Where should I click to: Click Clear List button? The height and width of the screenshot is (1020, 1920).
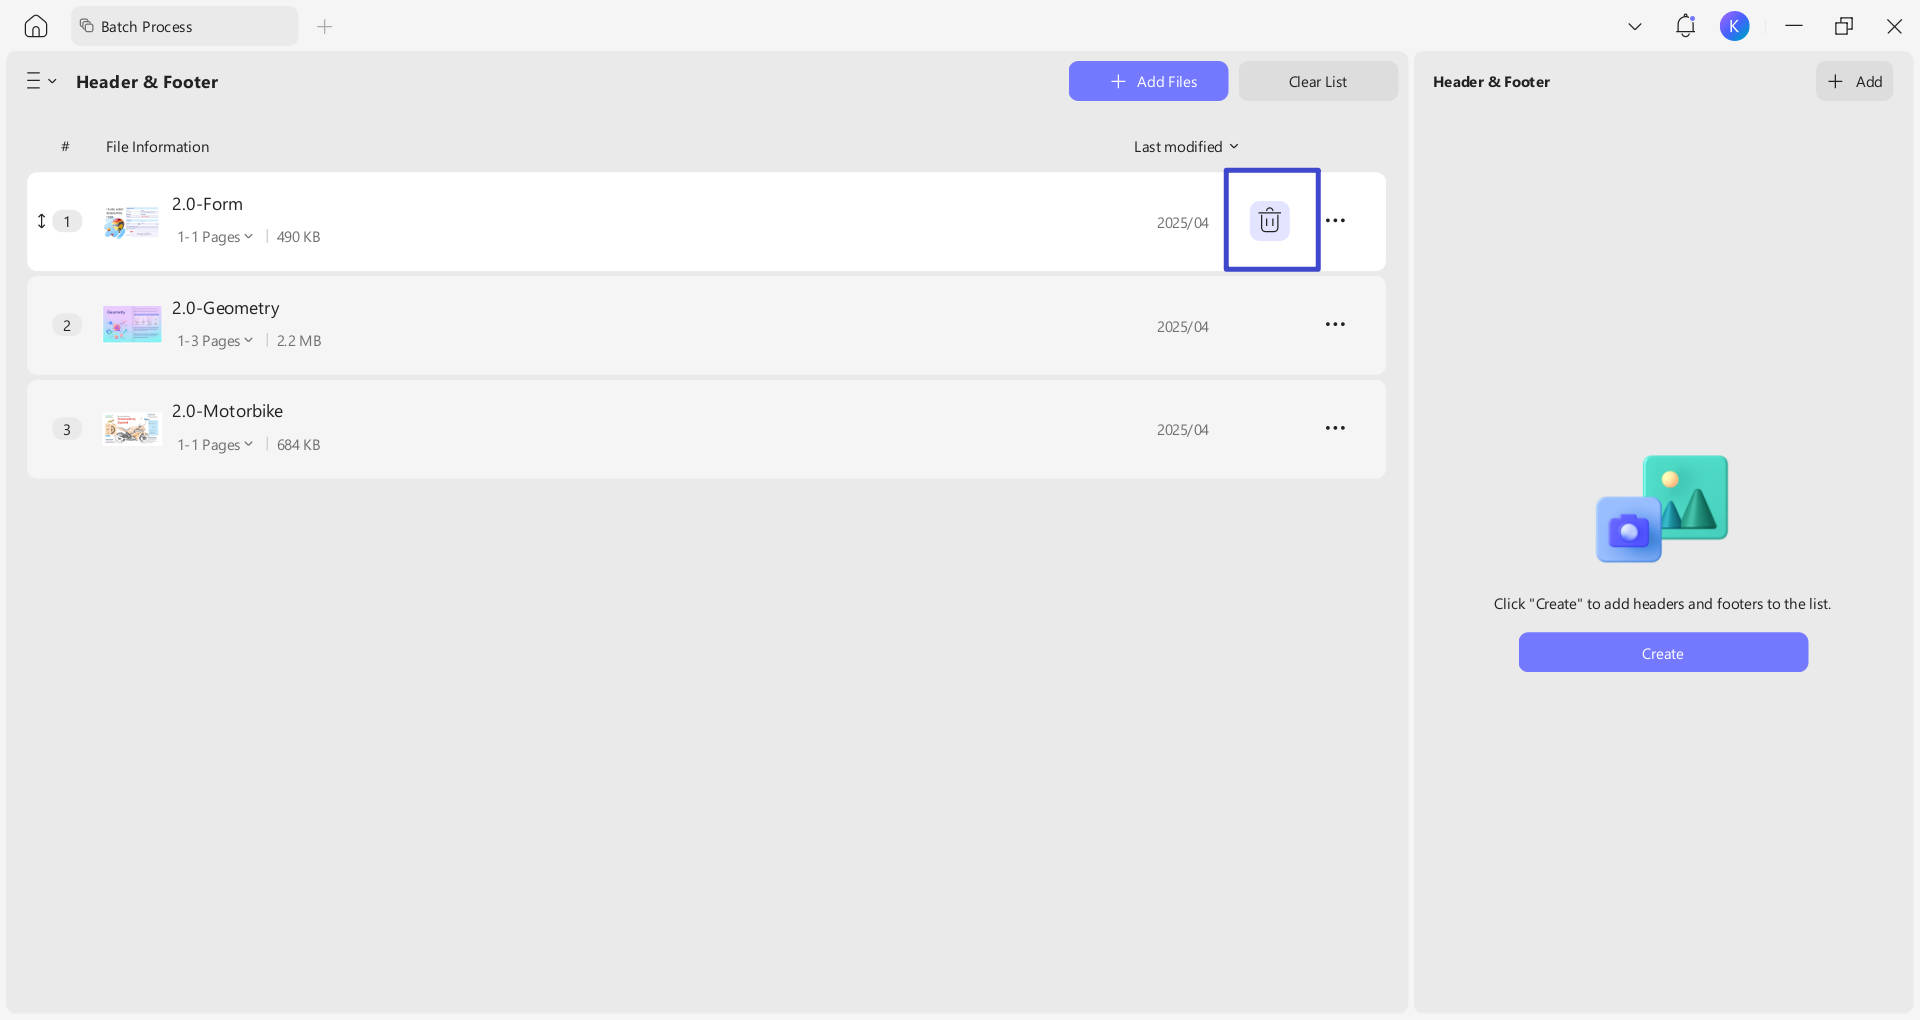[1318, 81]
